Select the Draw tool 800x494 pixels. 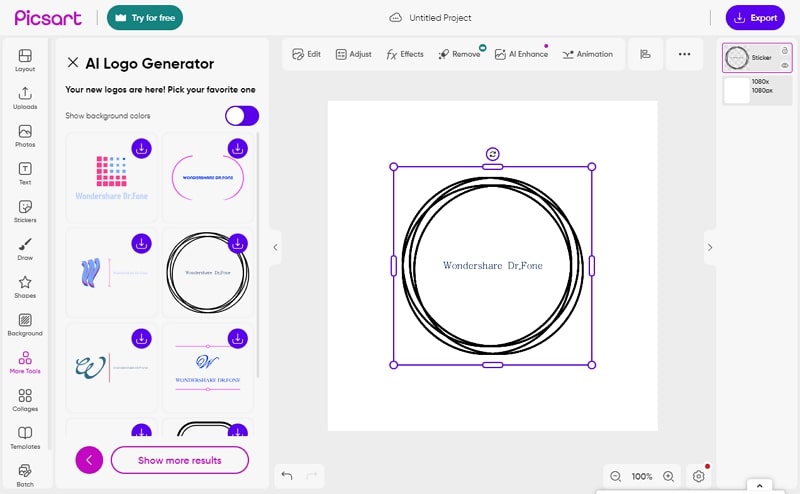(x=25, y=249)
